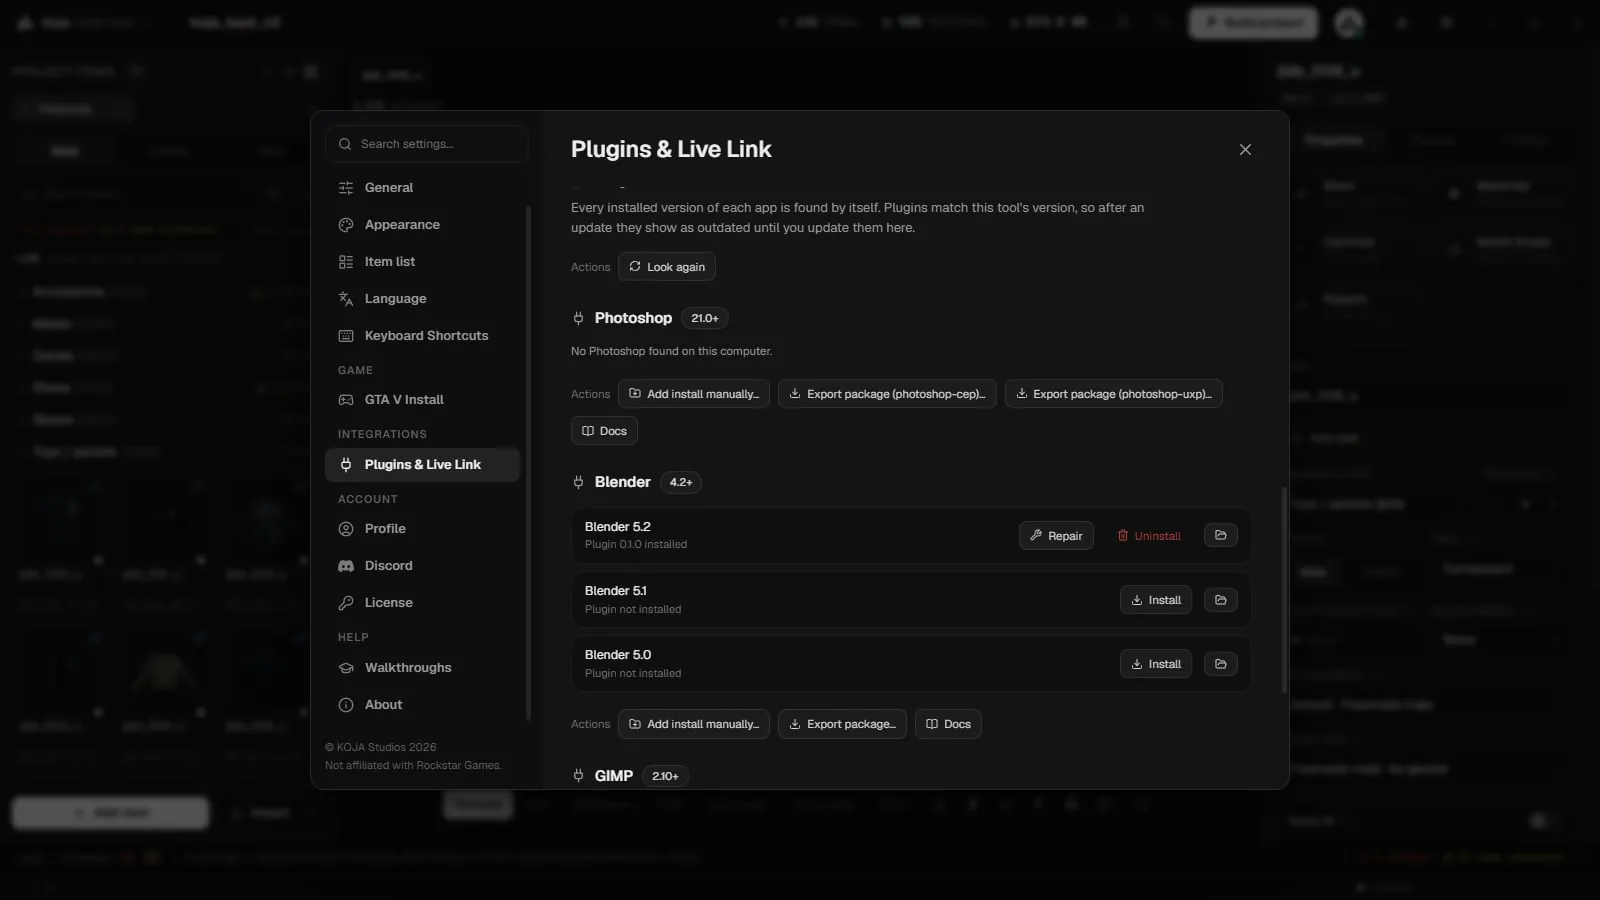1600x900 pixels.
Task: Open Language settings
Action: [x=422, y=299]
